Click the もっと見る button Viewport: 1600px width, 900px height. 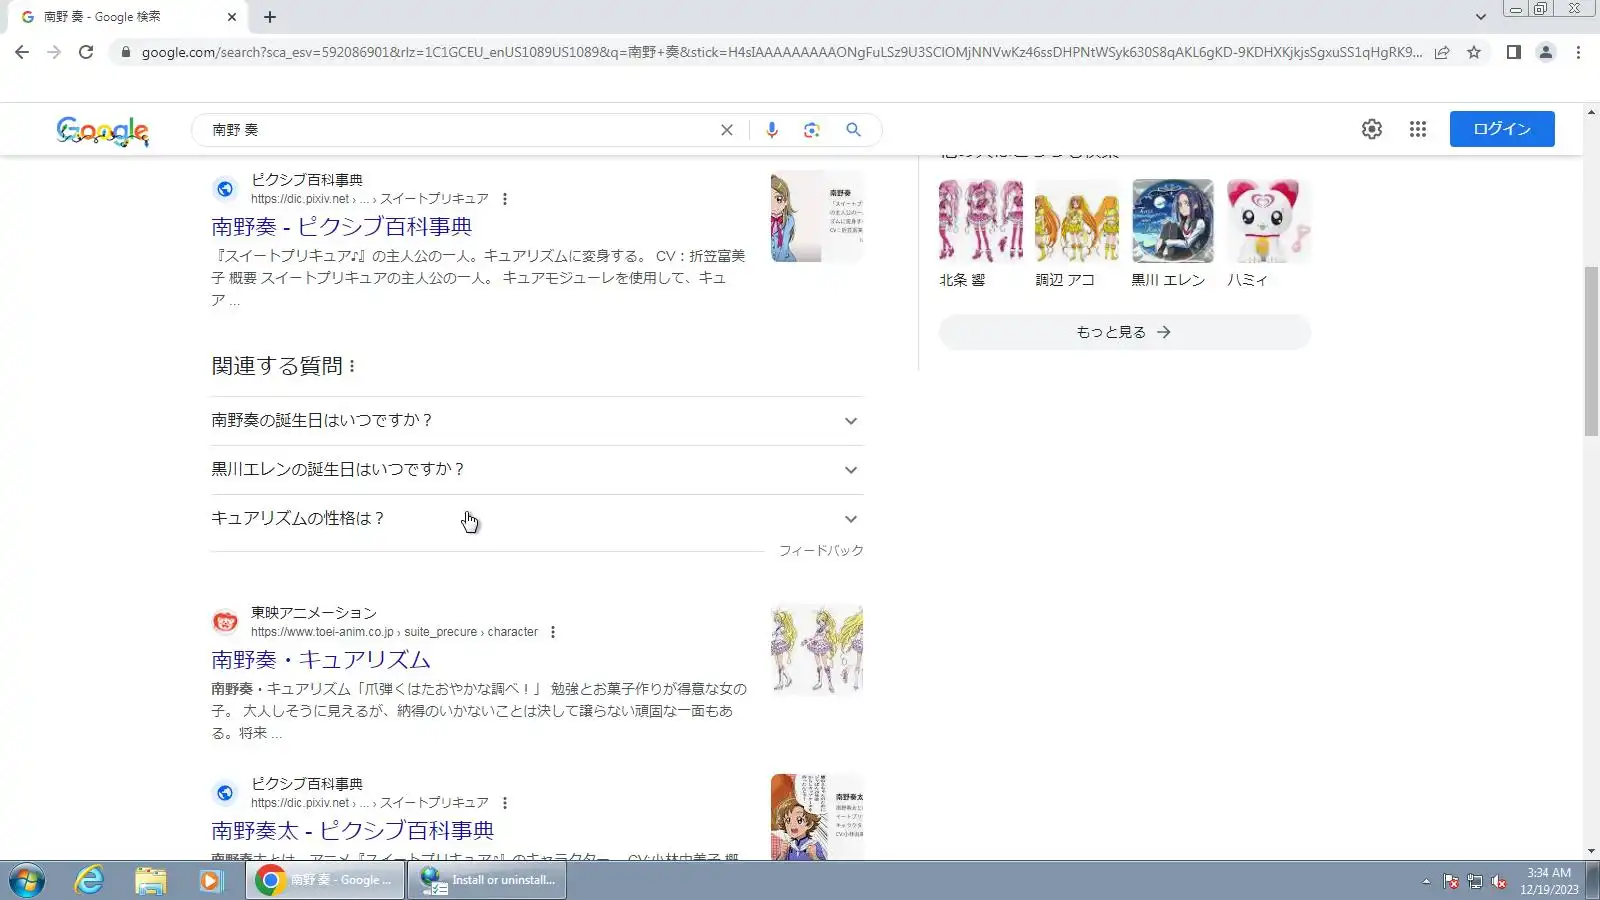[x=1125, y=332]
